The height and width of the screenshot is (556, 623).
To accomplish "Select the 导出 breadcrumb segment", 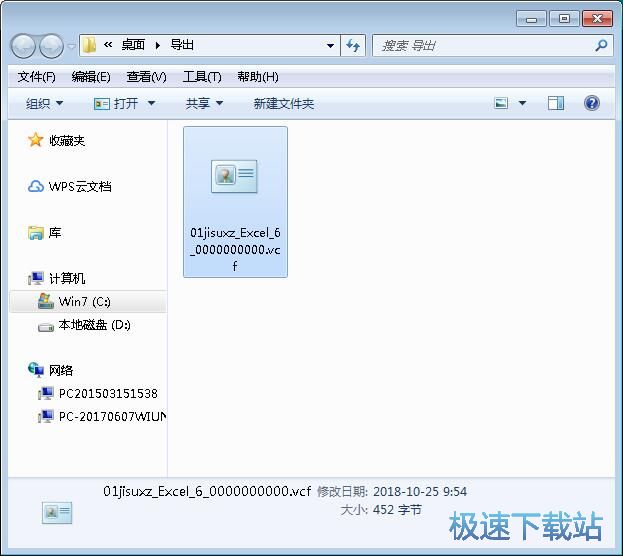I will [x=182, y=45].
